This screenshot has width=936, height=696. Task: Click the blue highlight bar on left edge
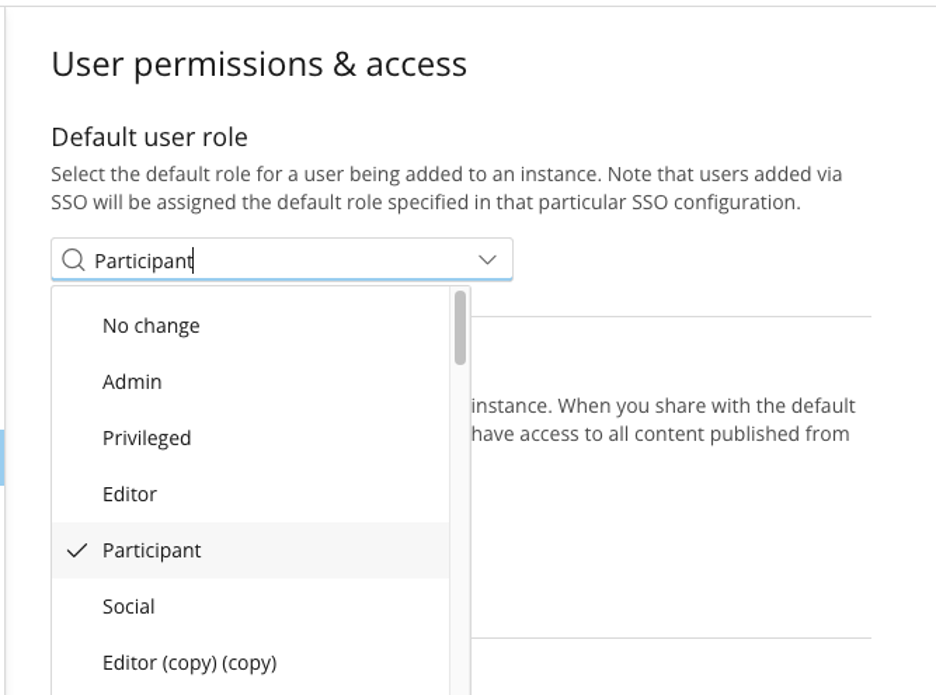pos(2,457)
